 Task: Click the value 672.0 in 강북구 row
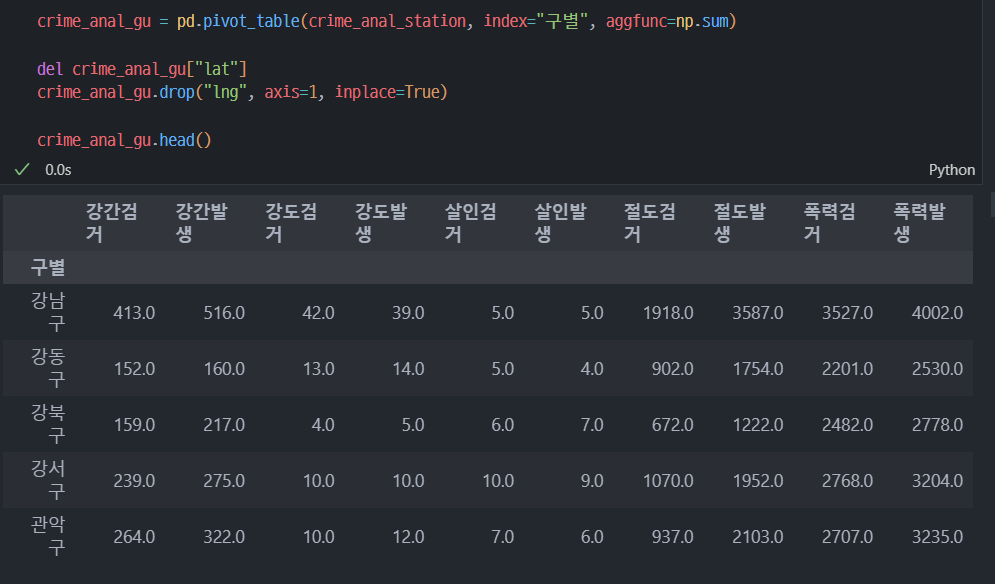pos(673,425)
